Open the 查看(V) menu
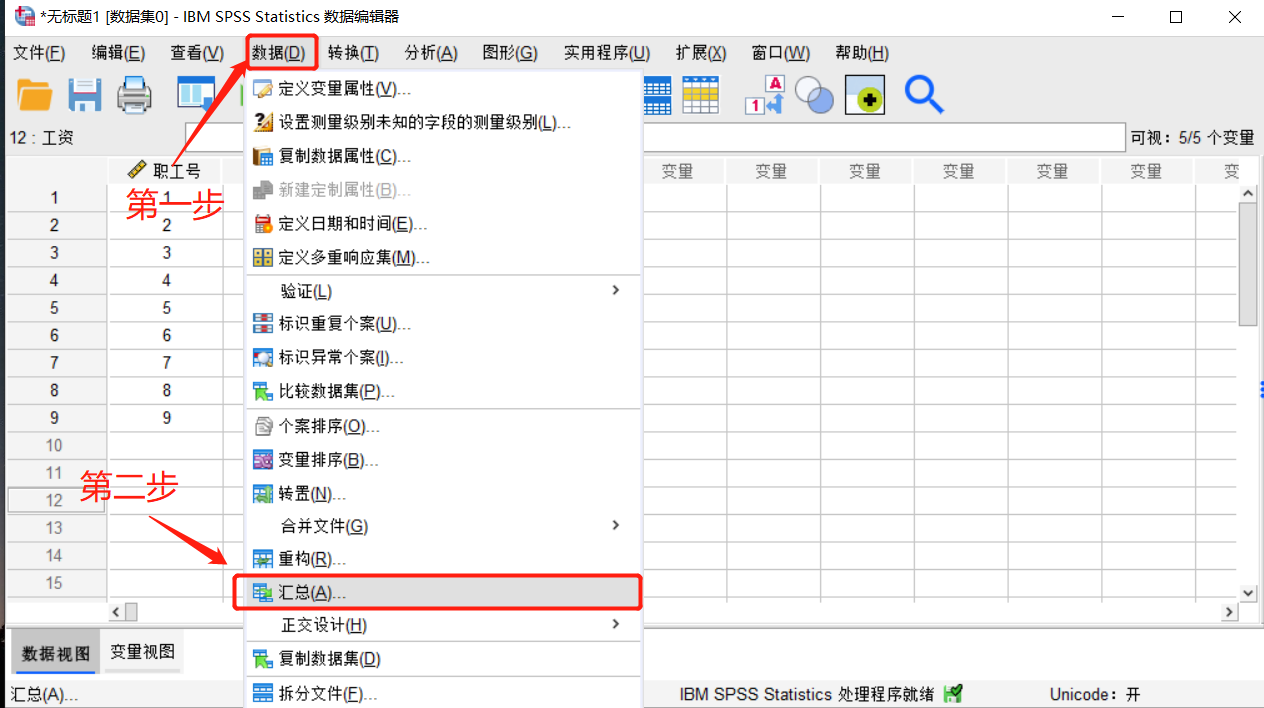 (197, 53)
